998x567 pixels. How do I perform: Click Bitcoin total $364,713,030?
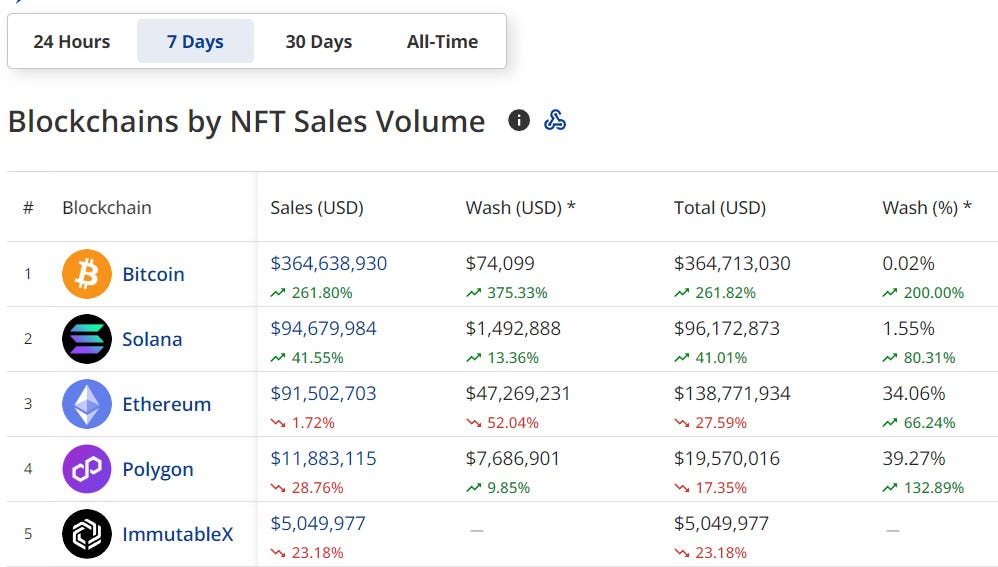[x=732, y=263]
